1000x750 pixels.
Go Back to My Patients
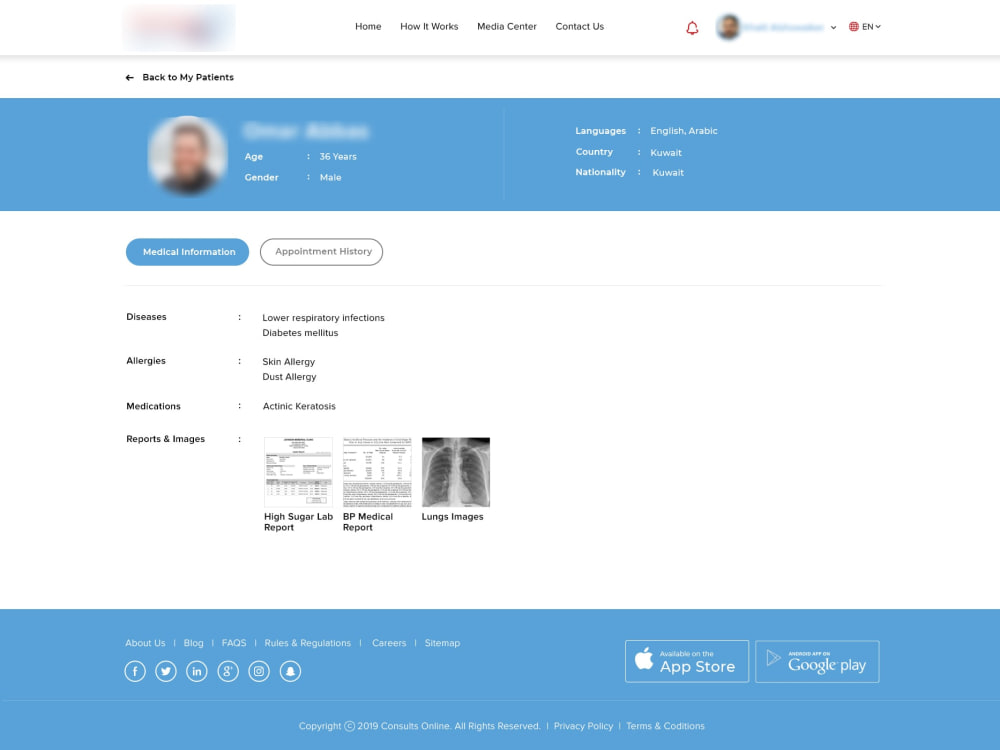pos(188,77)
